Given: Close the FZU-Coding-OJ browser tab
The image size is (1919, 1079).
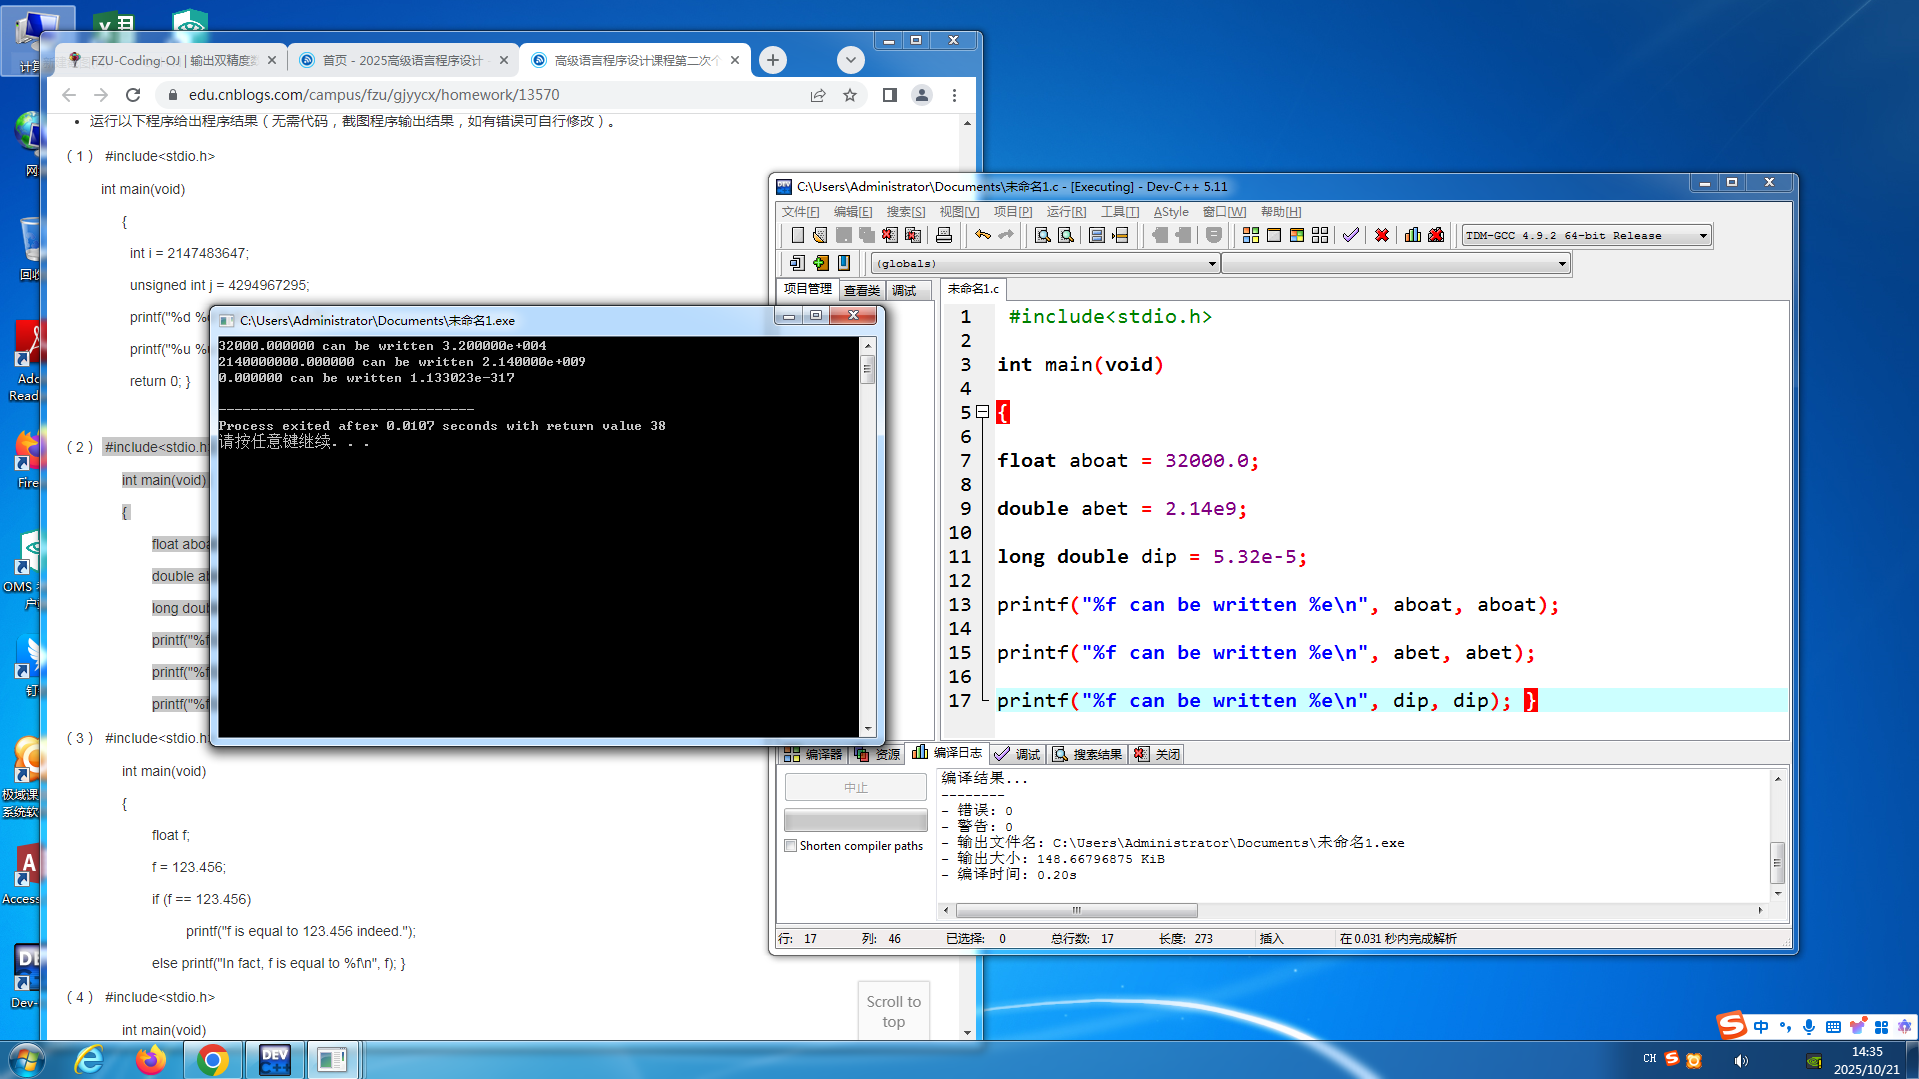Looking at the screenshot, I should tap(272, 60).
